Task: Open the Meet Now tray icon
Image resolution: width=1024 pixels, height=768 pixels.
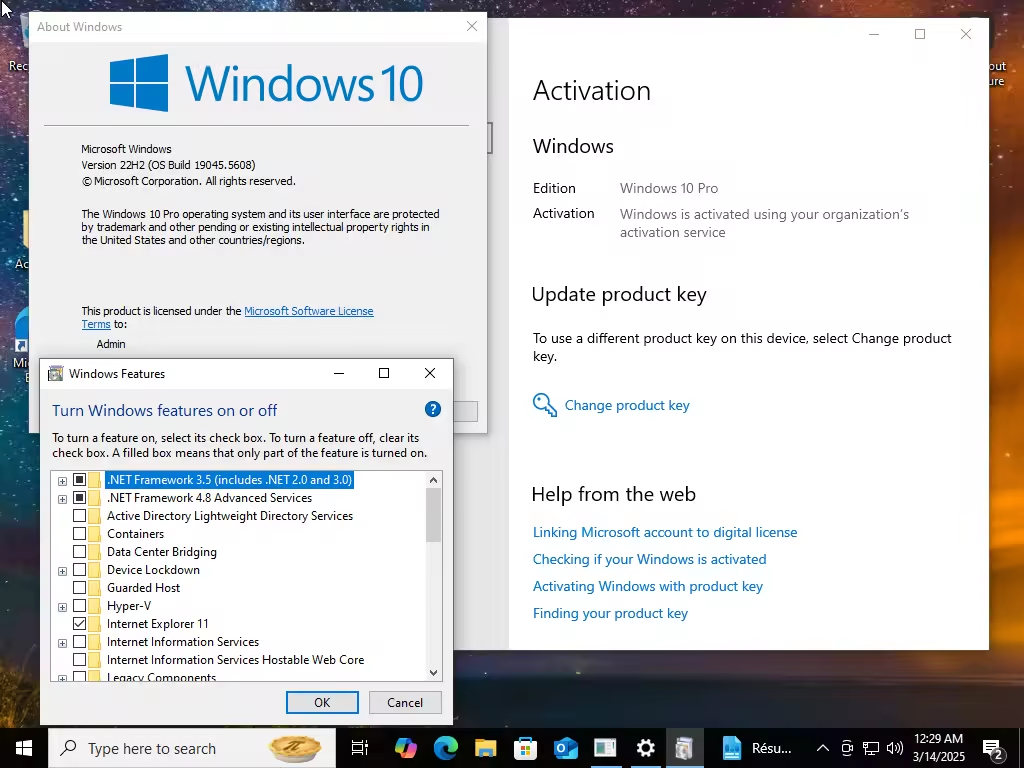Action: (x=847, y=748)
